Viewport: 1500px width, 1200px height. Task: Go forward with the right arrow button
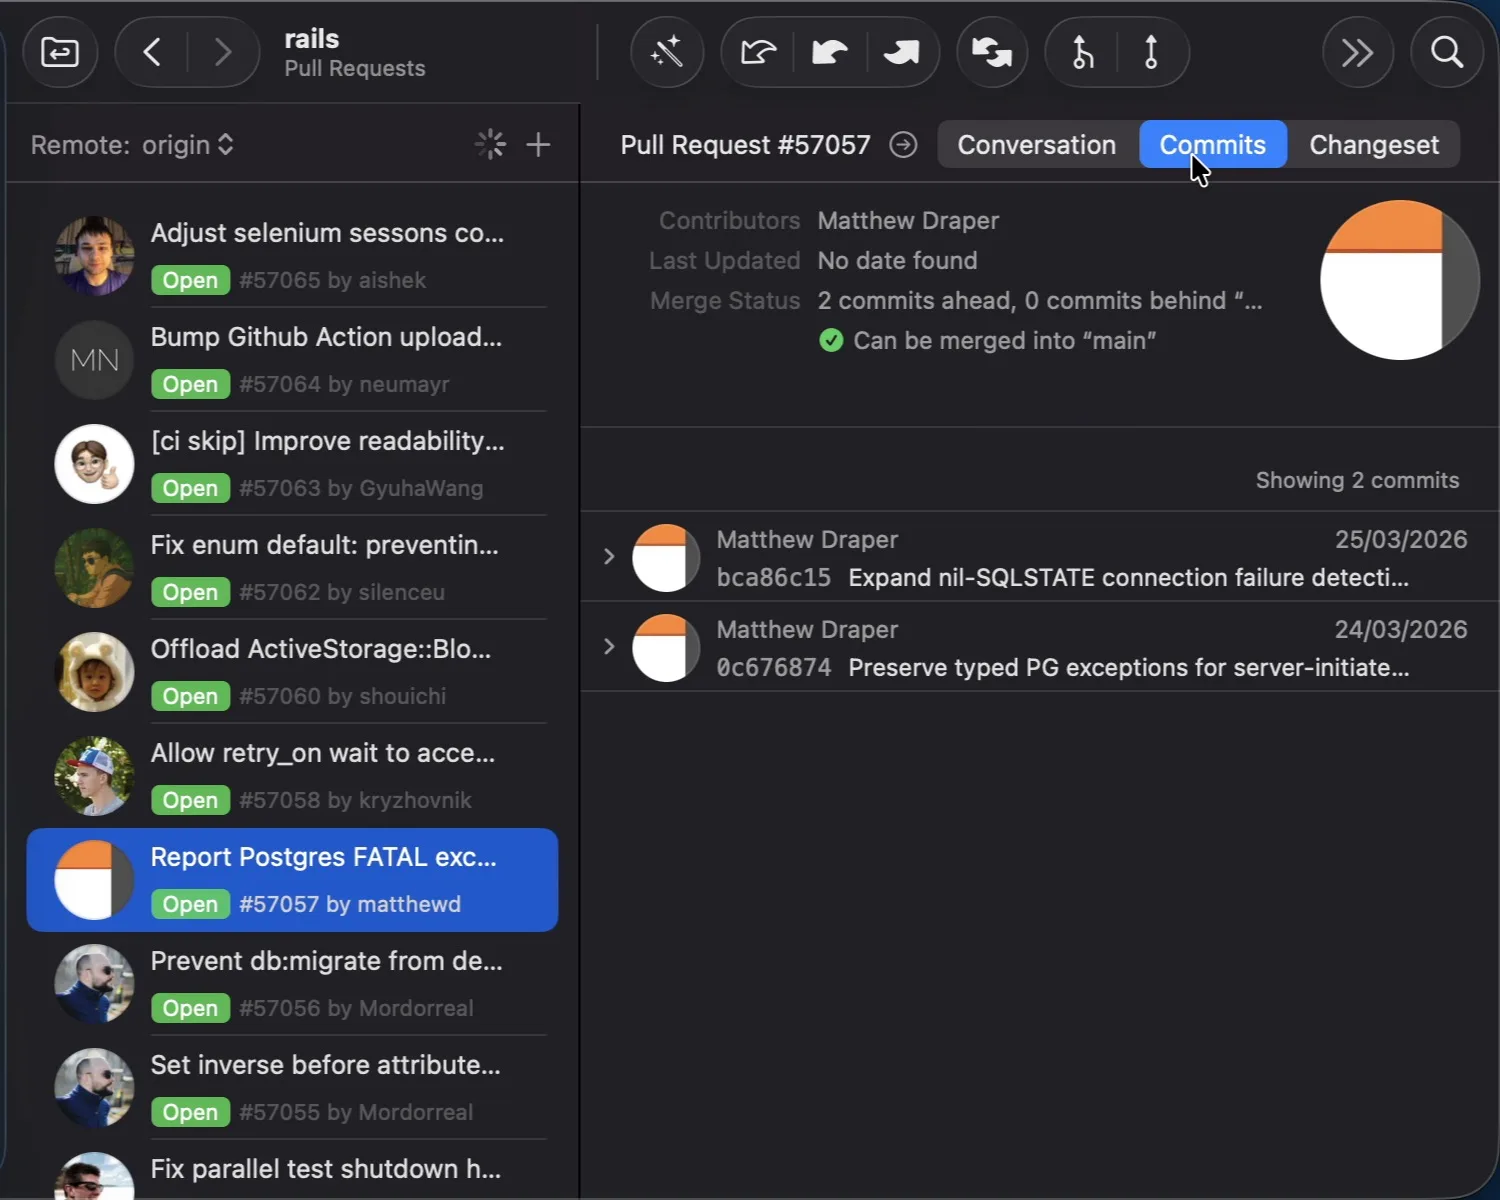tap(223, 52)
